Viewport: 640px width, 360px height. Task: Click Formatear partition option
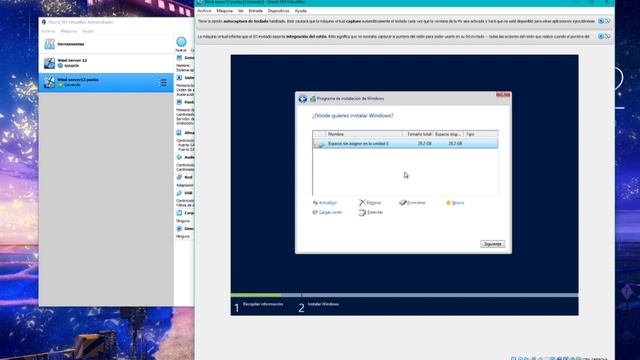[x=413, y=203]
